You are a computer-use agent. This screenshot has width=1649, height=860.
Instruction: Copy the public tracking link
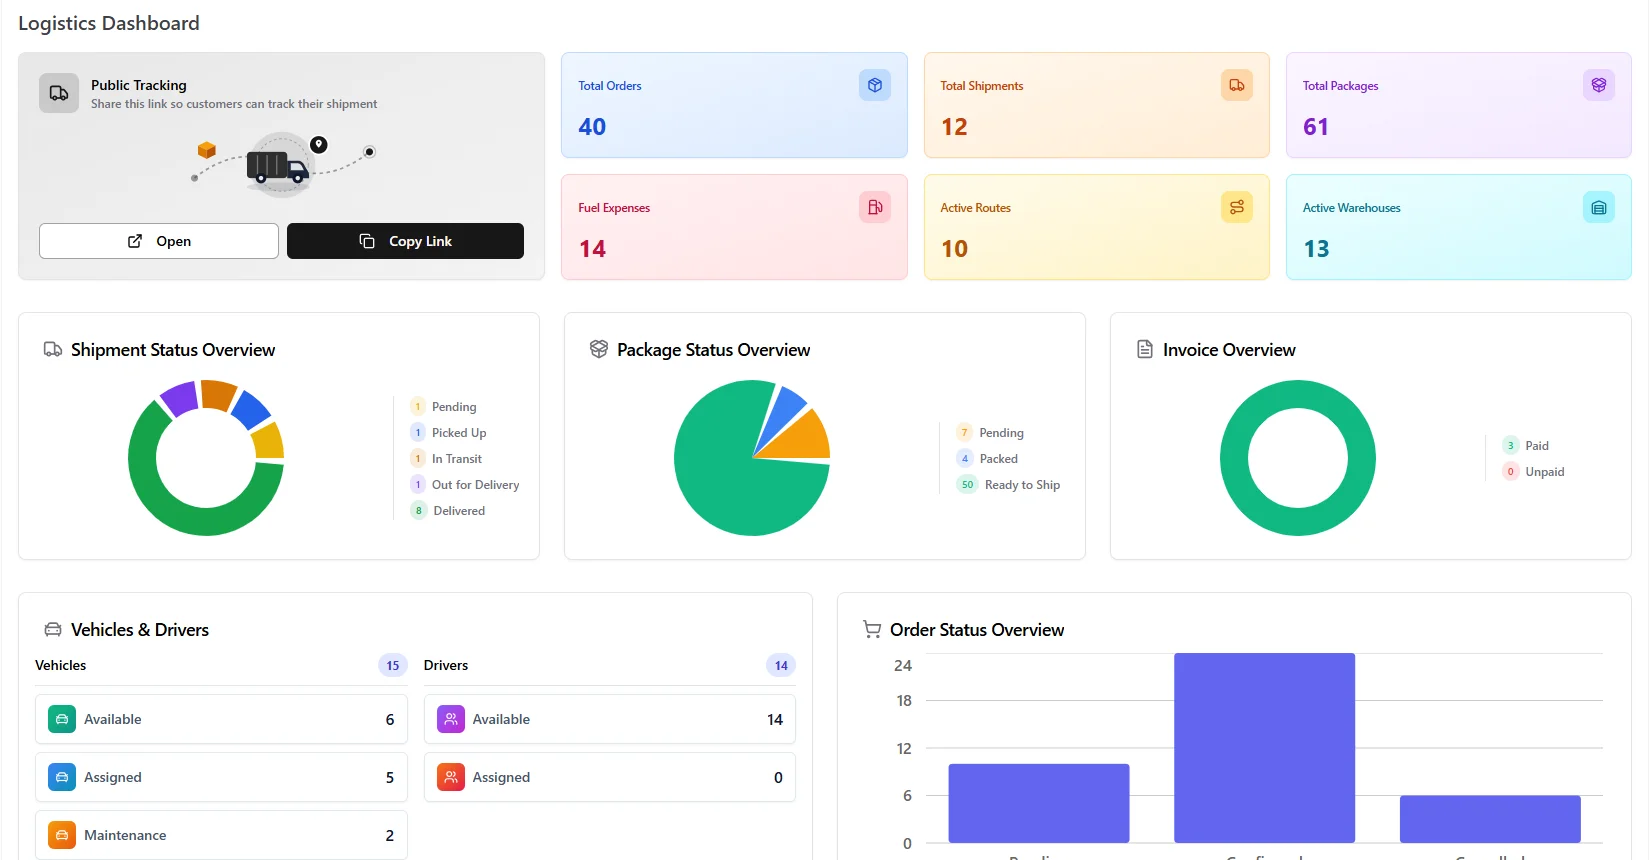click(405, 241)
